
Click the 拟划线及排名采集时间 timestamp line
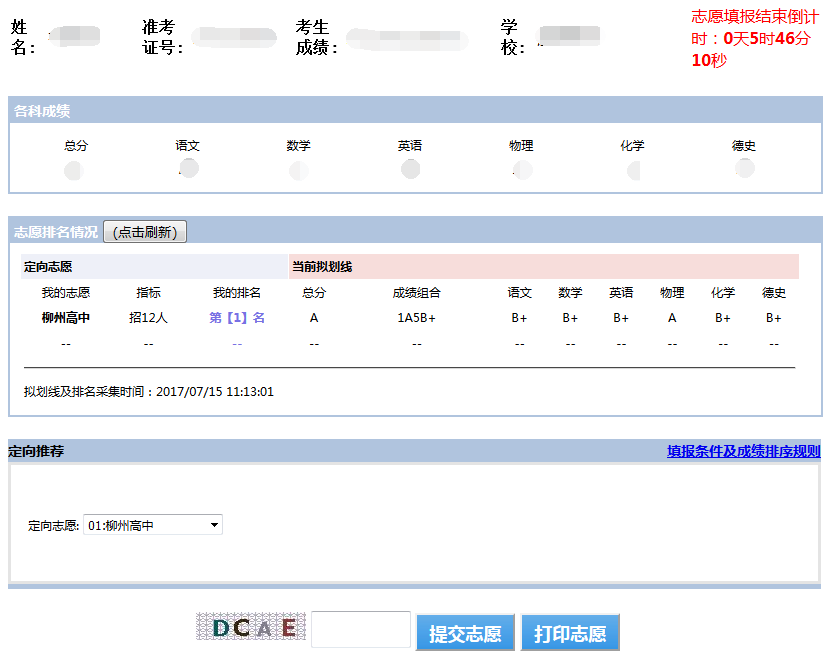[x=149, y=392]
